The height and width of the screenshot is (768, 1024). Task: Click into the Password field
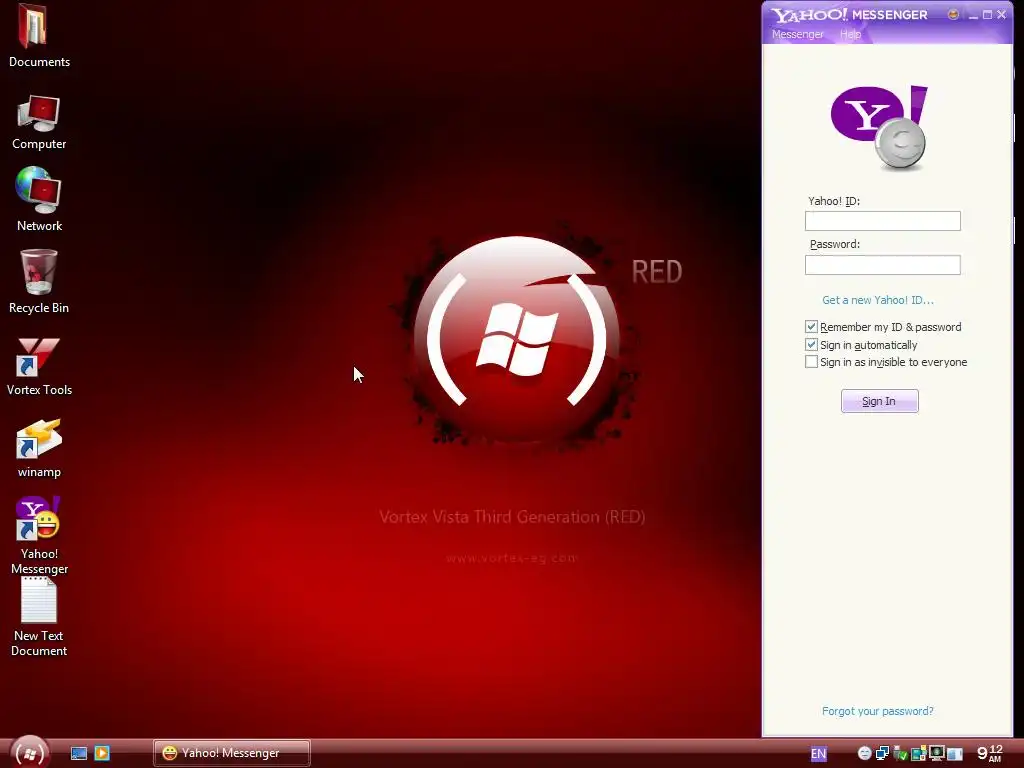point(882,264)
